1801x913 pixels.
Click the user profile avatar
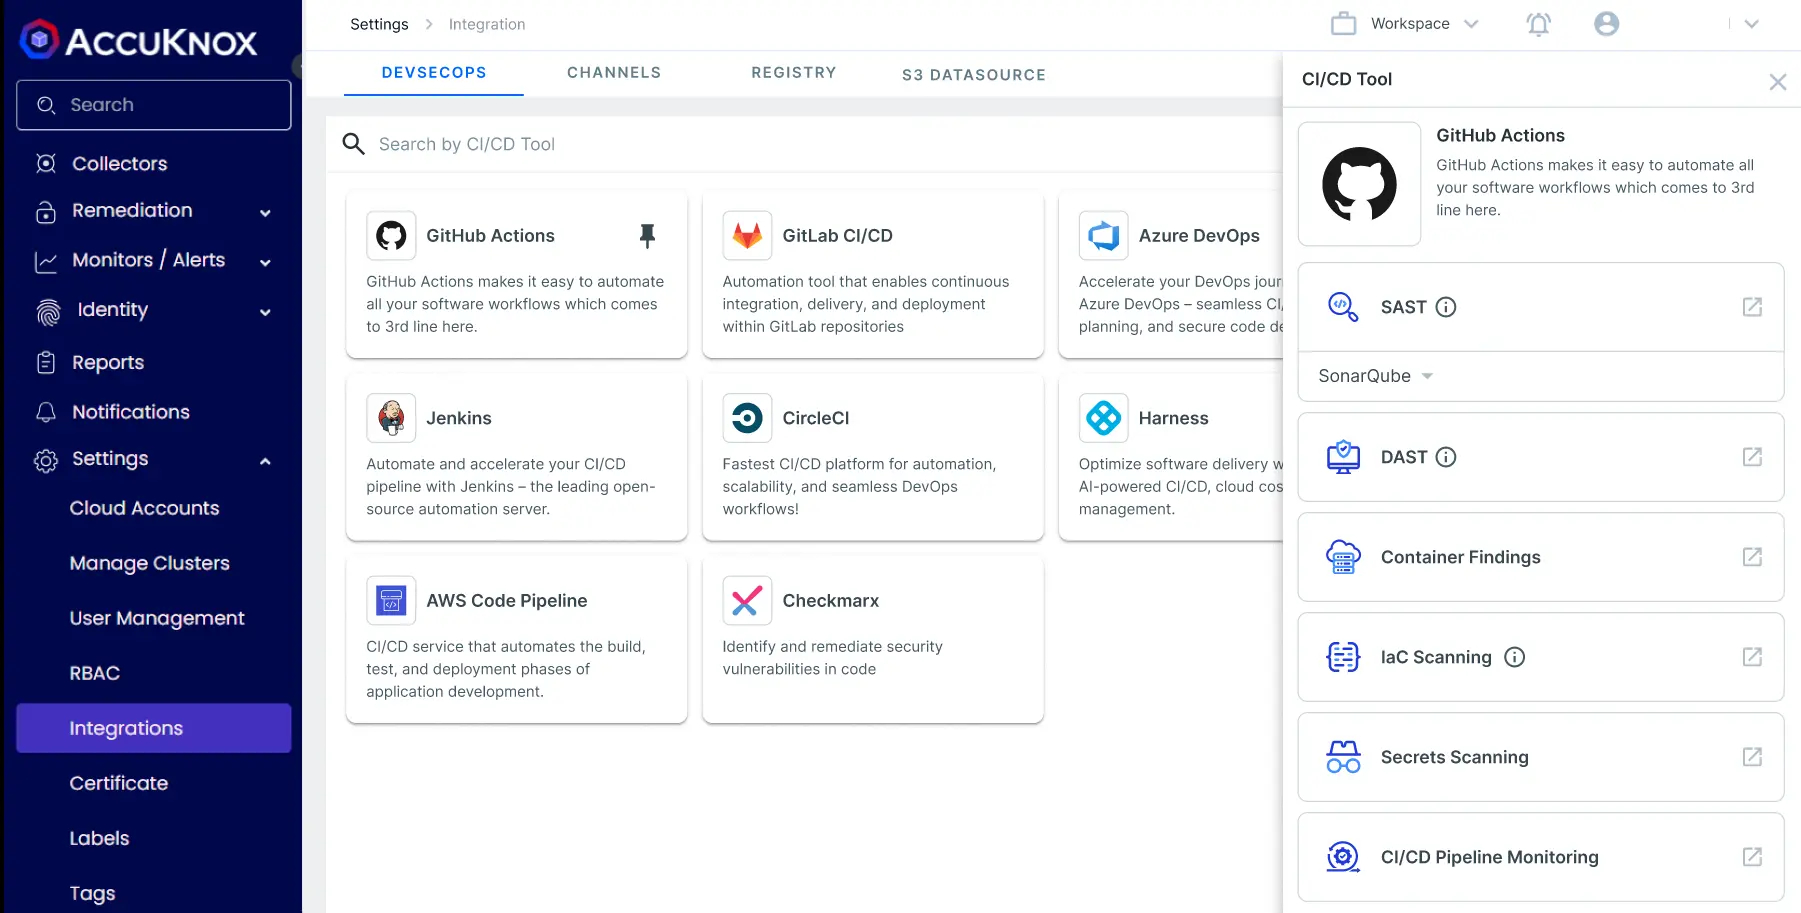1606,23
